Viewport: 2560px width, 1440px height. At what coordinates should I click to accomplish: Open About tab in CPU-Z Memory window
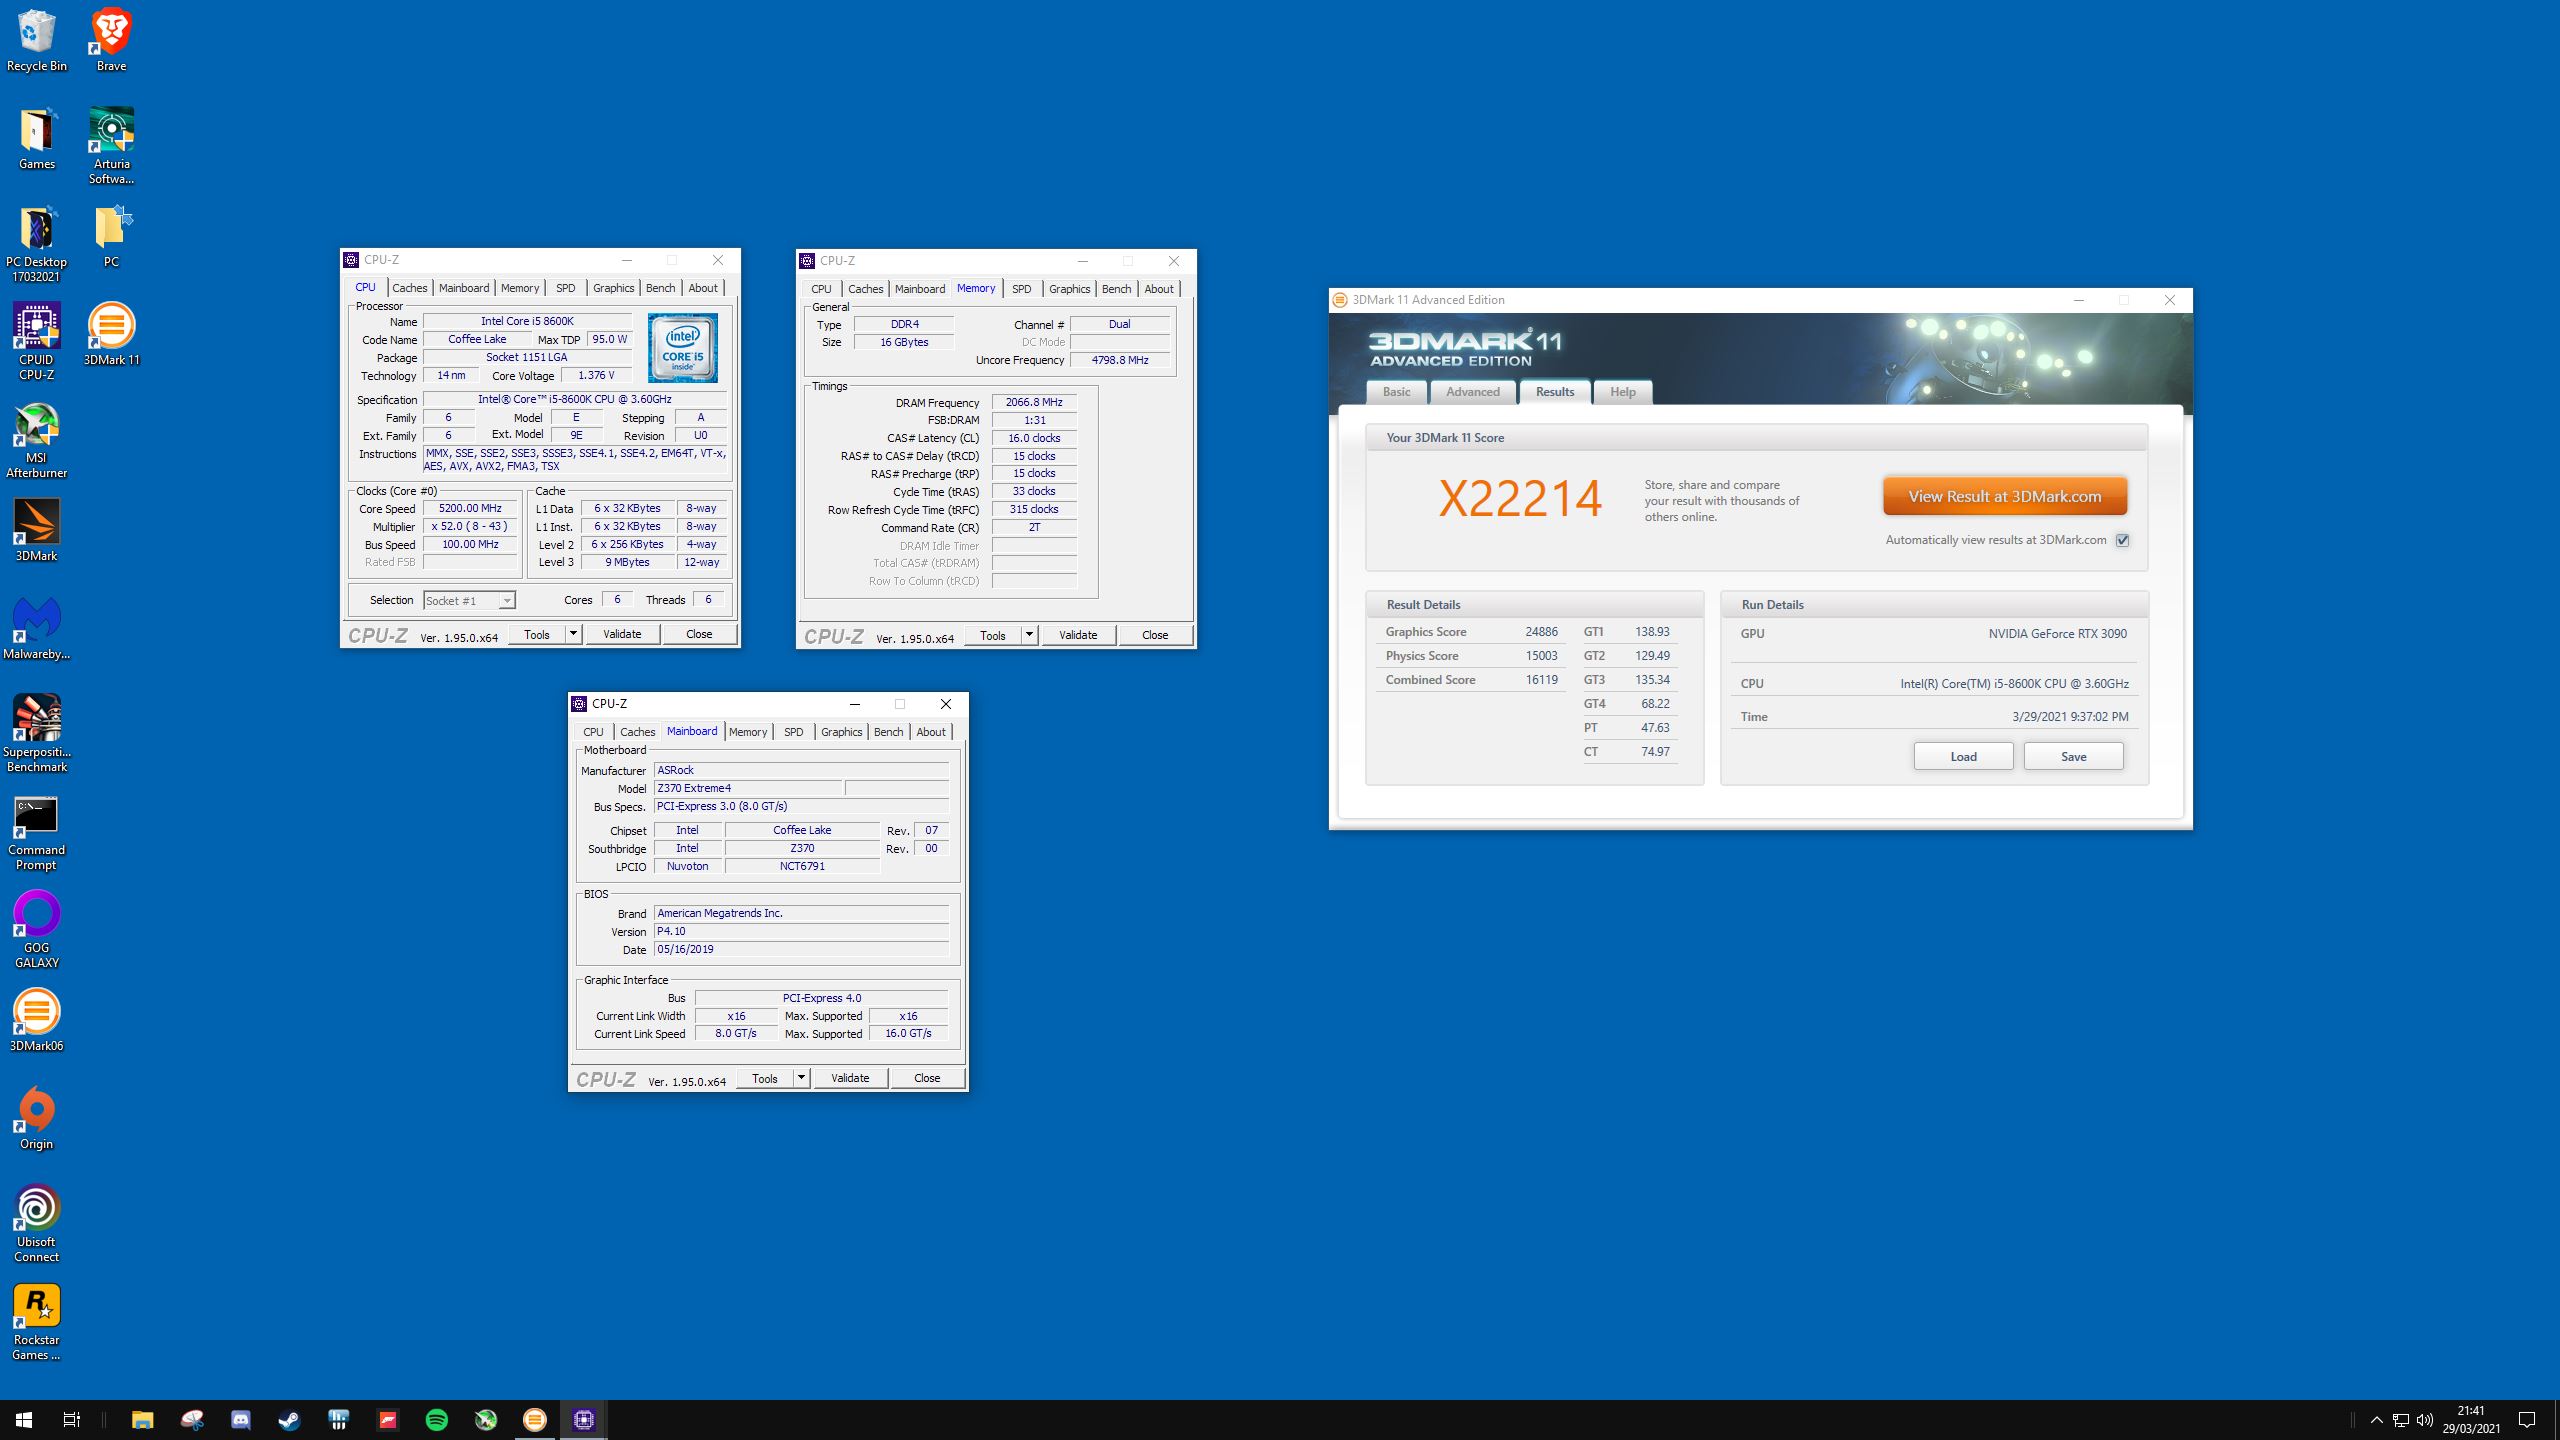point(1158,289)
